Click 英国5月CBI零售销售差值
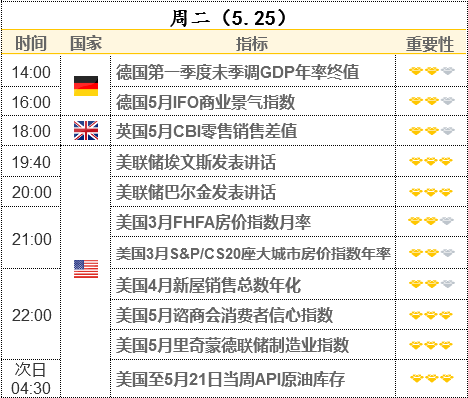The image size is (468, 398). pos(206,131)
